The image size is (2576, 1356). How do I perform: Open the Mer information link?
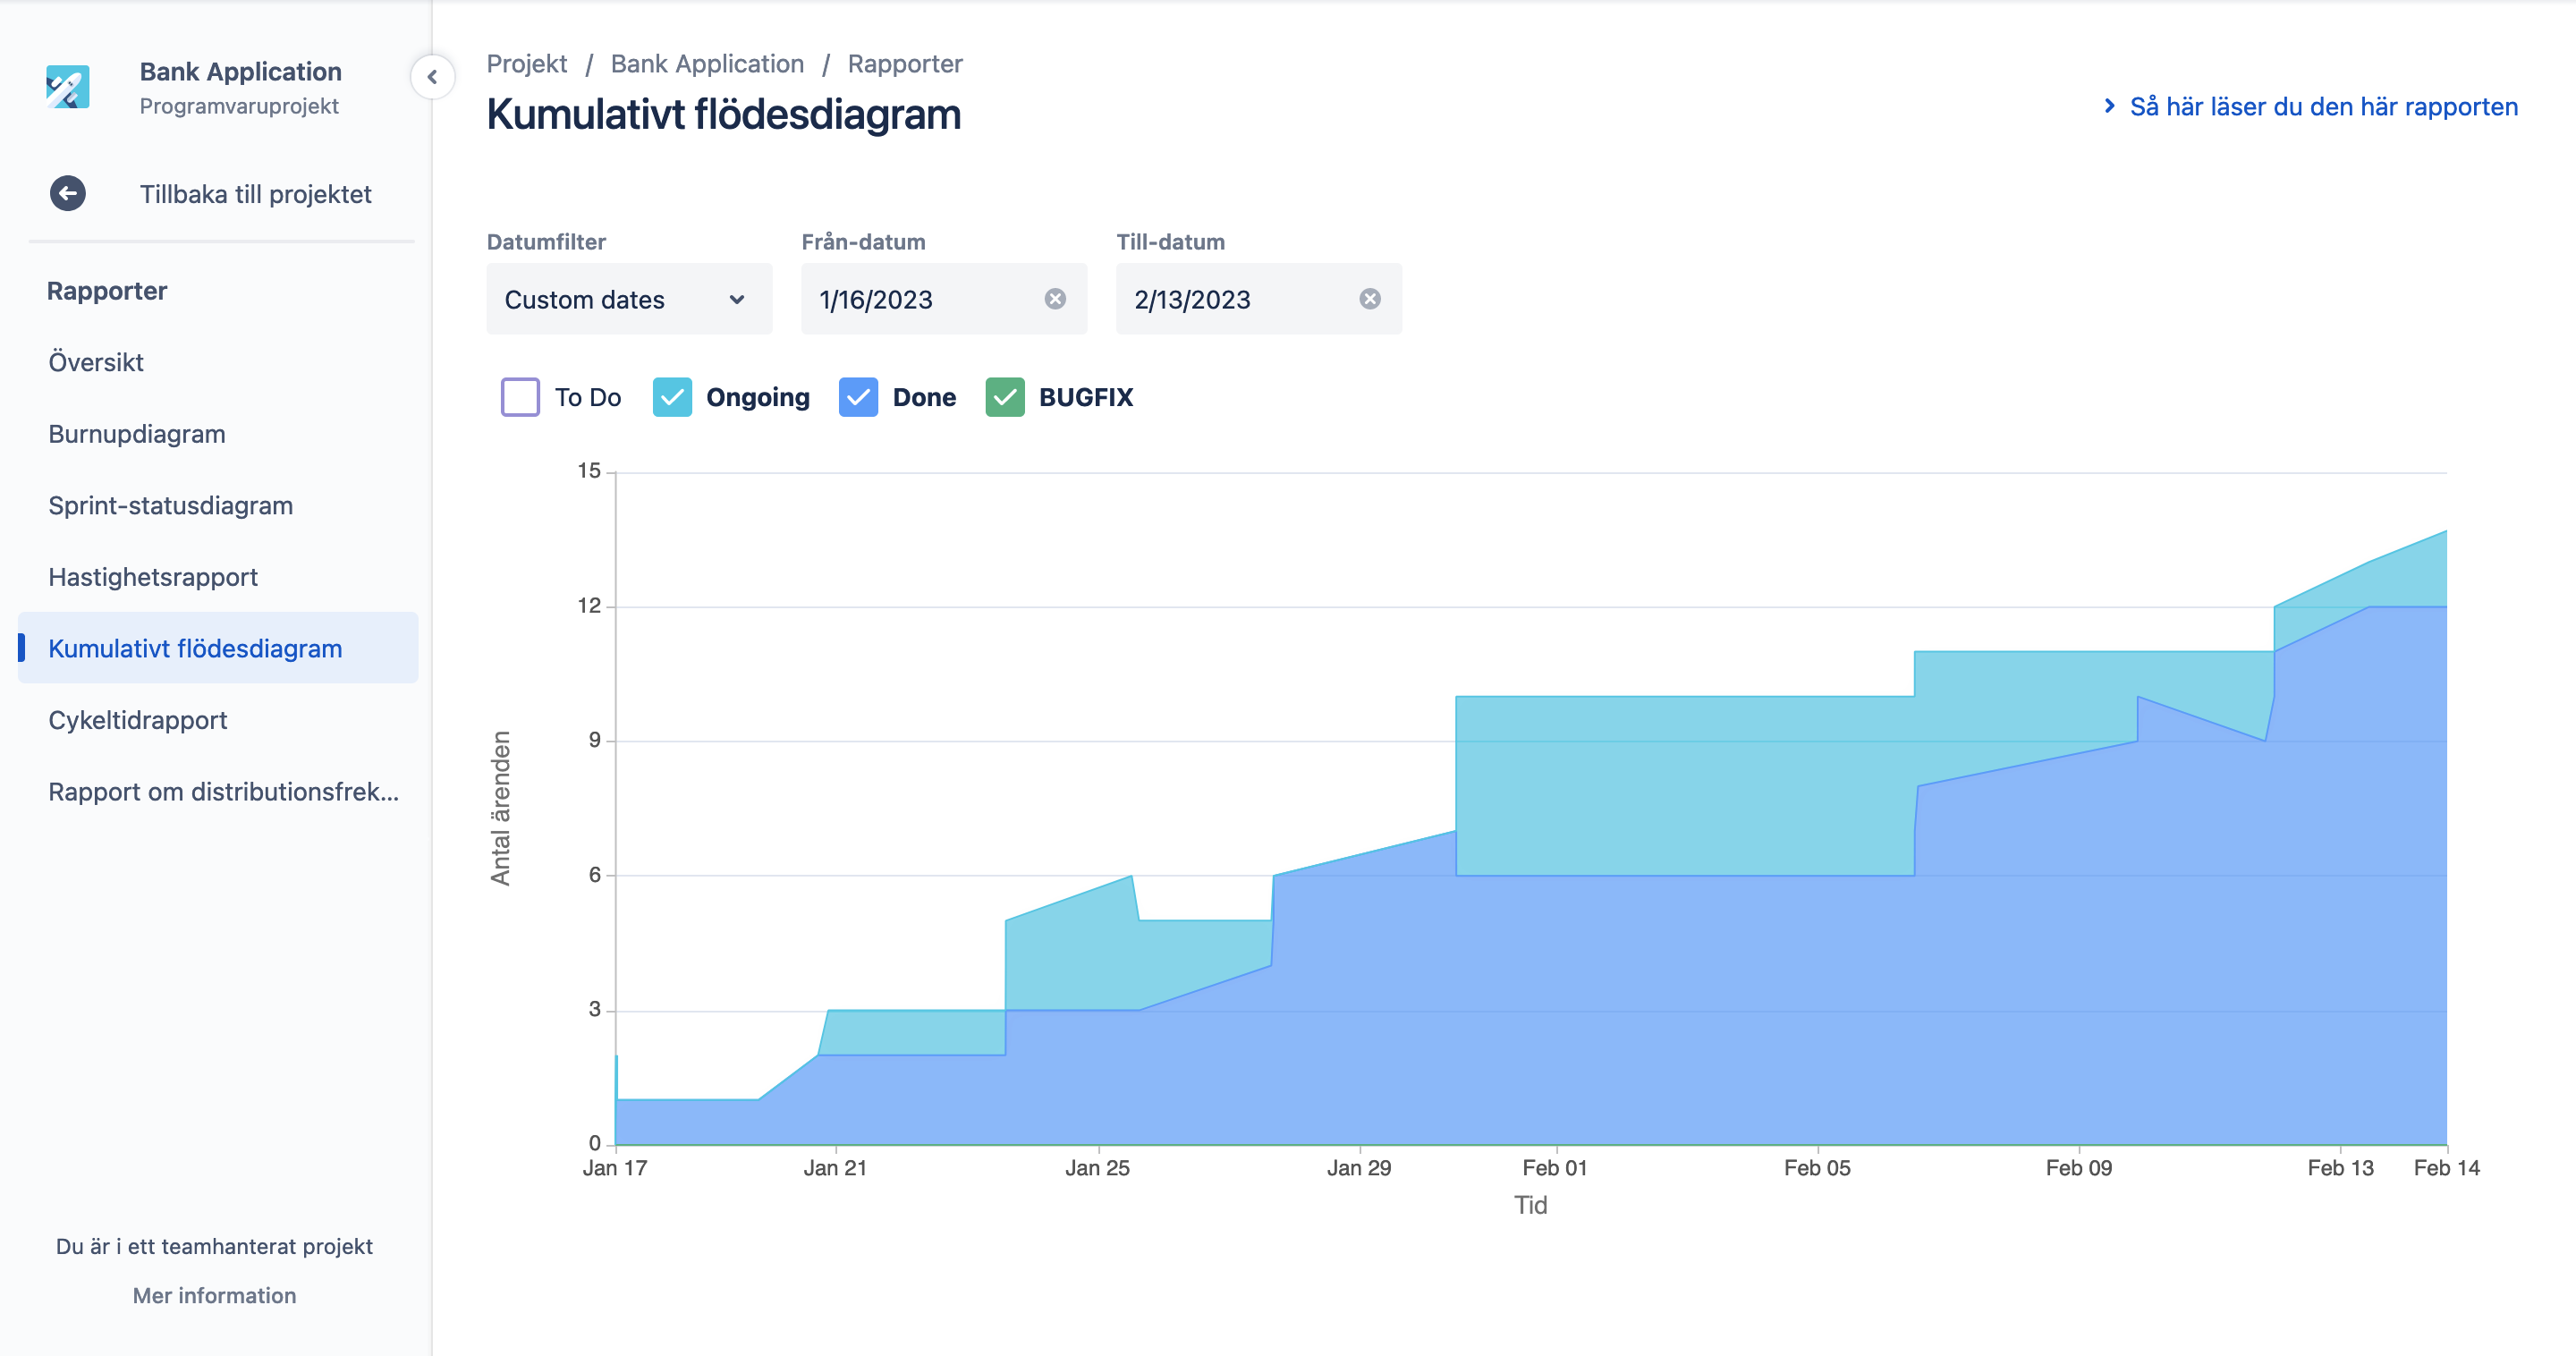click(x=215, y=1295)
